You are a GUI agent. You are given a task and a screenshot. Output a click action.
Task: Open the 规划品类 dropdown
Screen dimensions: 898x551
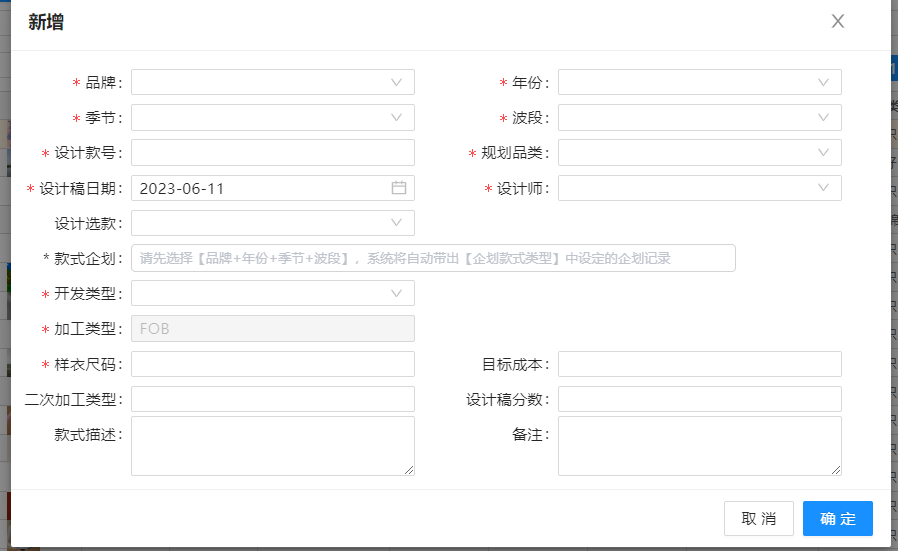point(699,153)
